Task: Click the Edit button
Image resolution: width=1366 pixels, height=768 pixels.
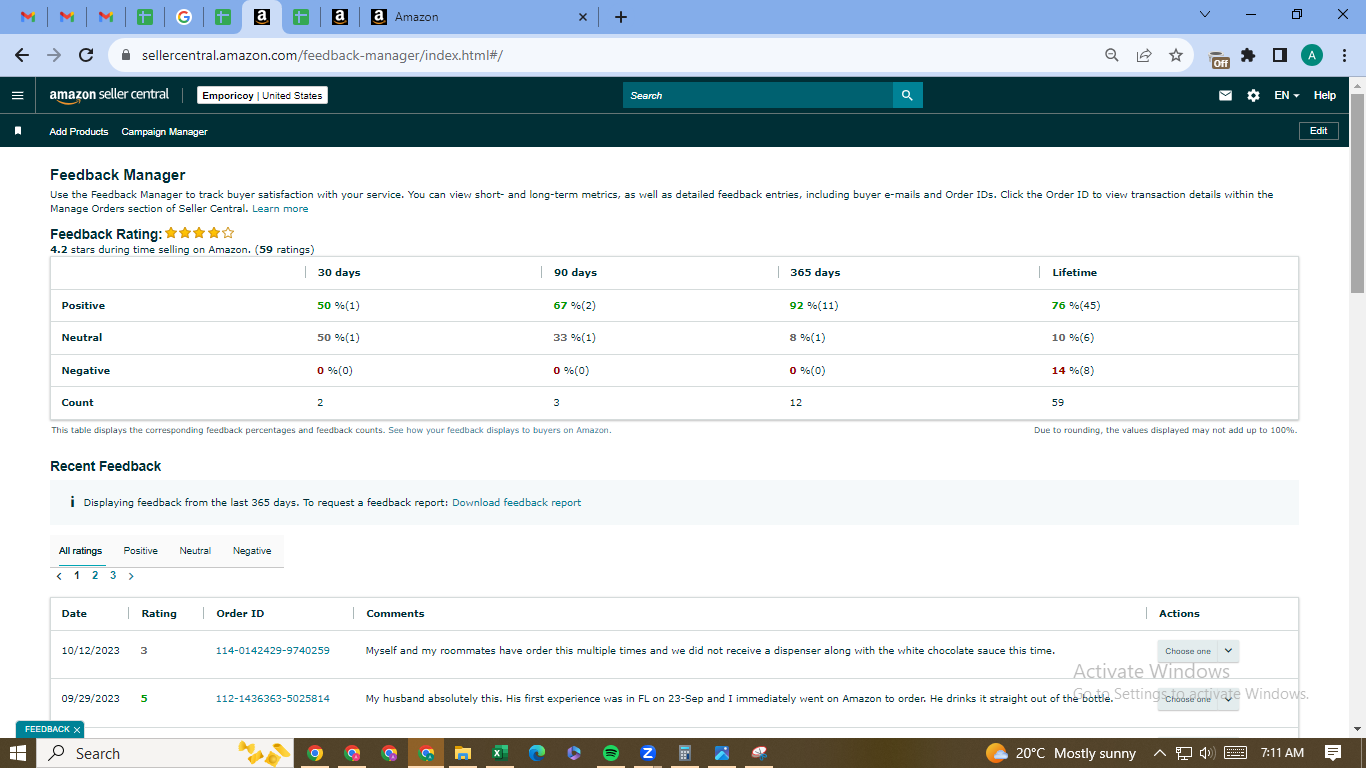Action: (x=1318, y=131)
